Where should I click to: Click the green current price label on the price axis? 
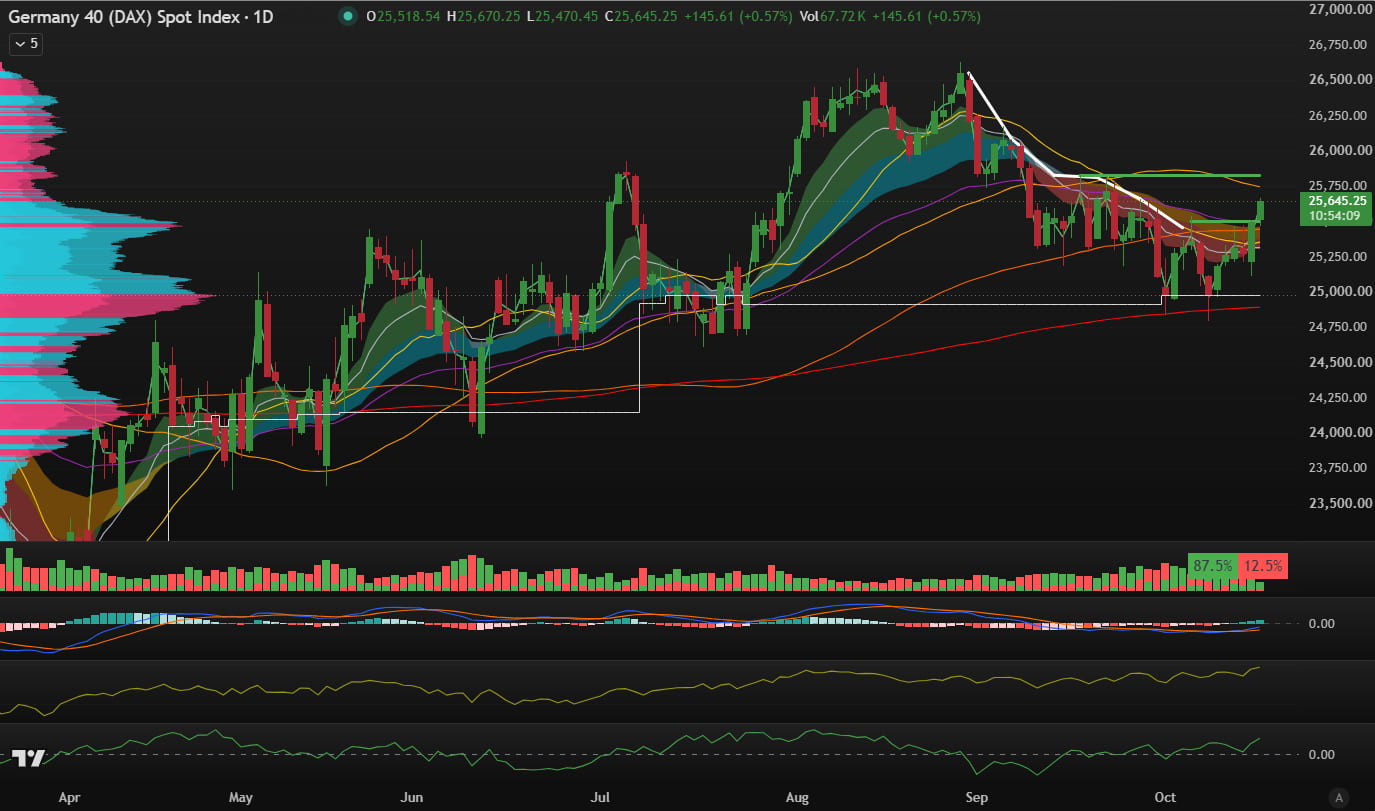tap(1335, 208)
